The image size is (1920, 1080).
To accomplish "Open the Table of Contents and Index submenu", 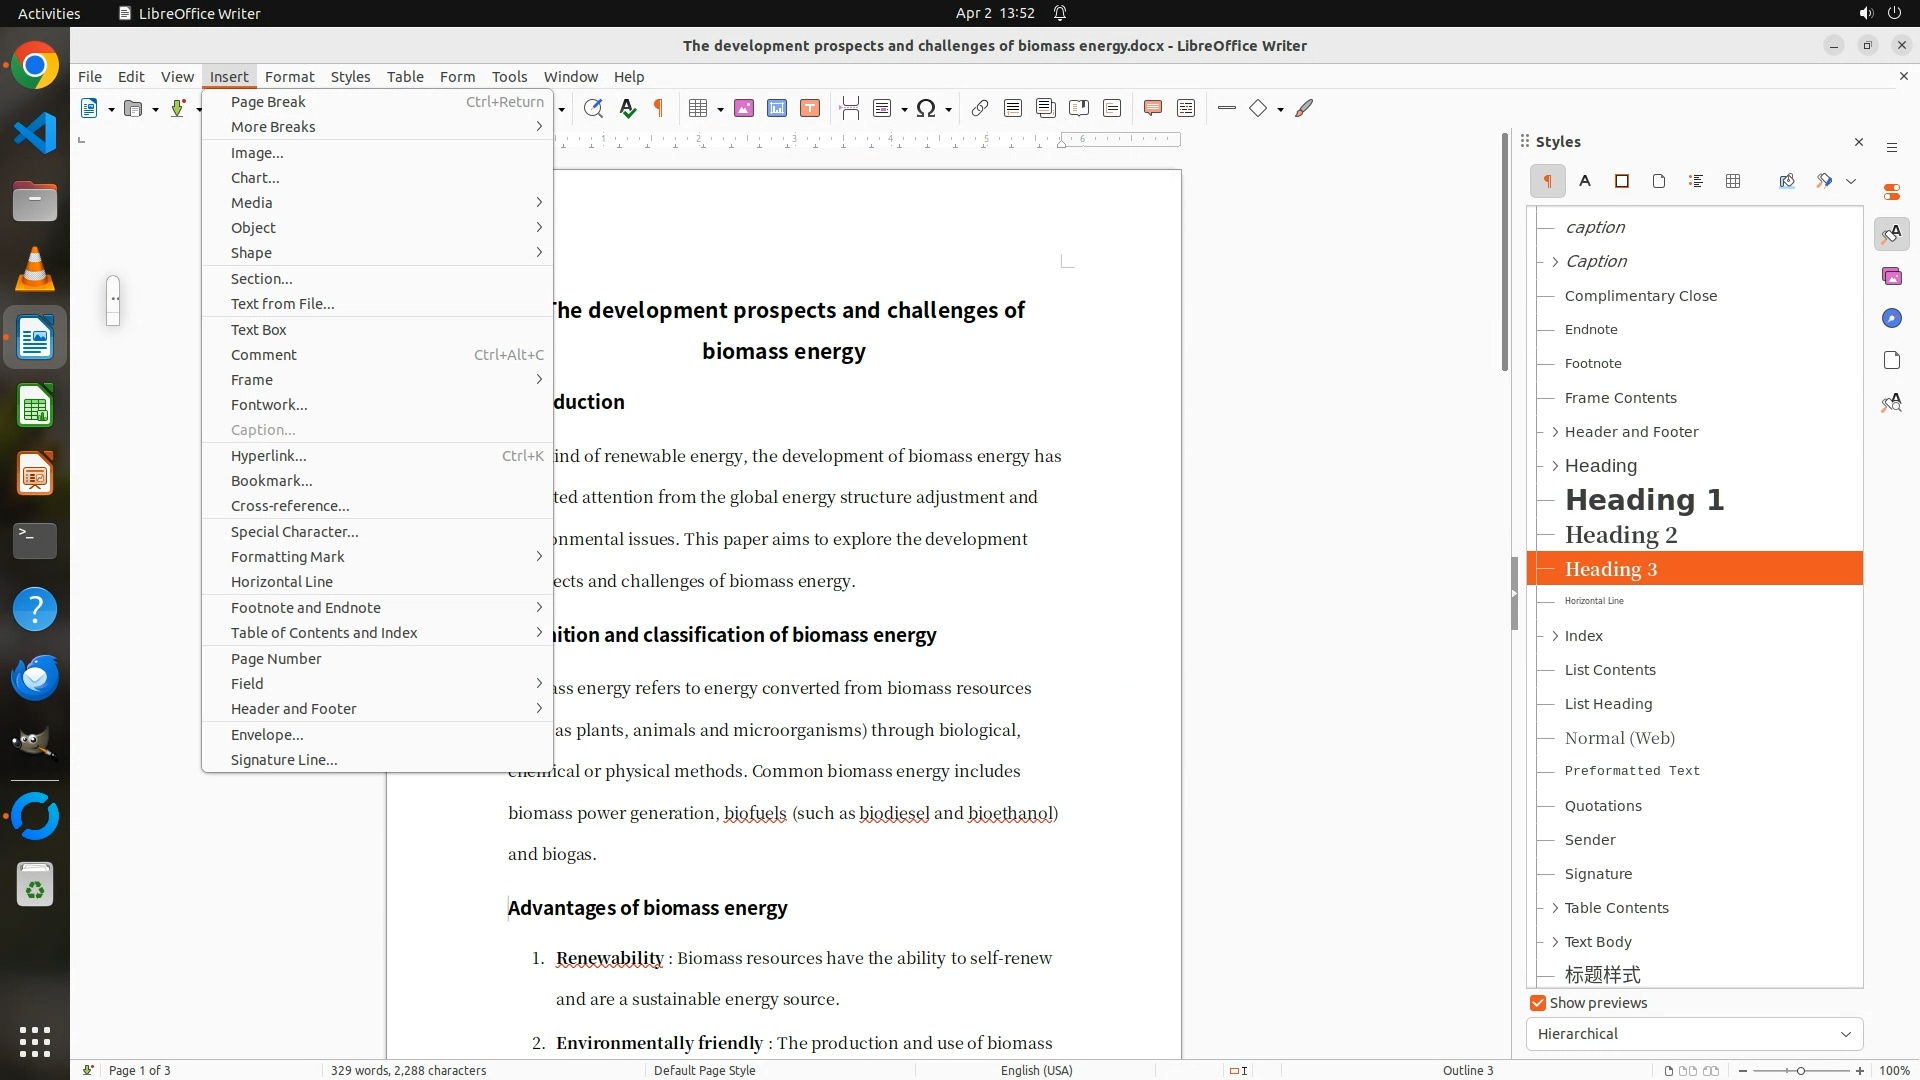I will tap(324, 633).
